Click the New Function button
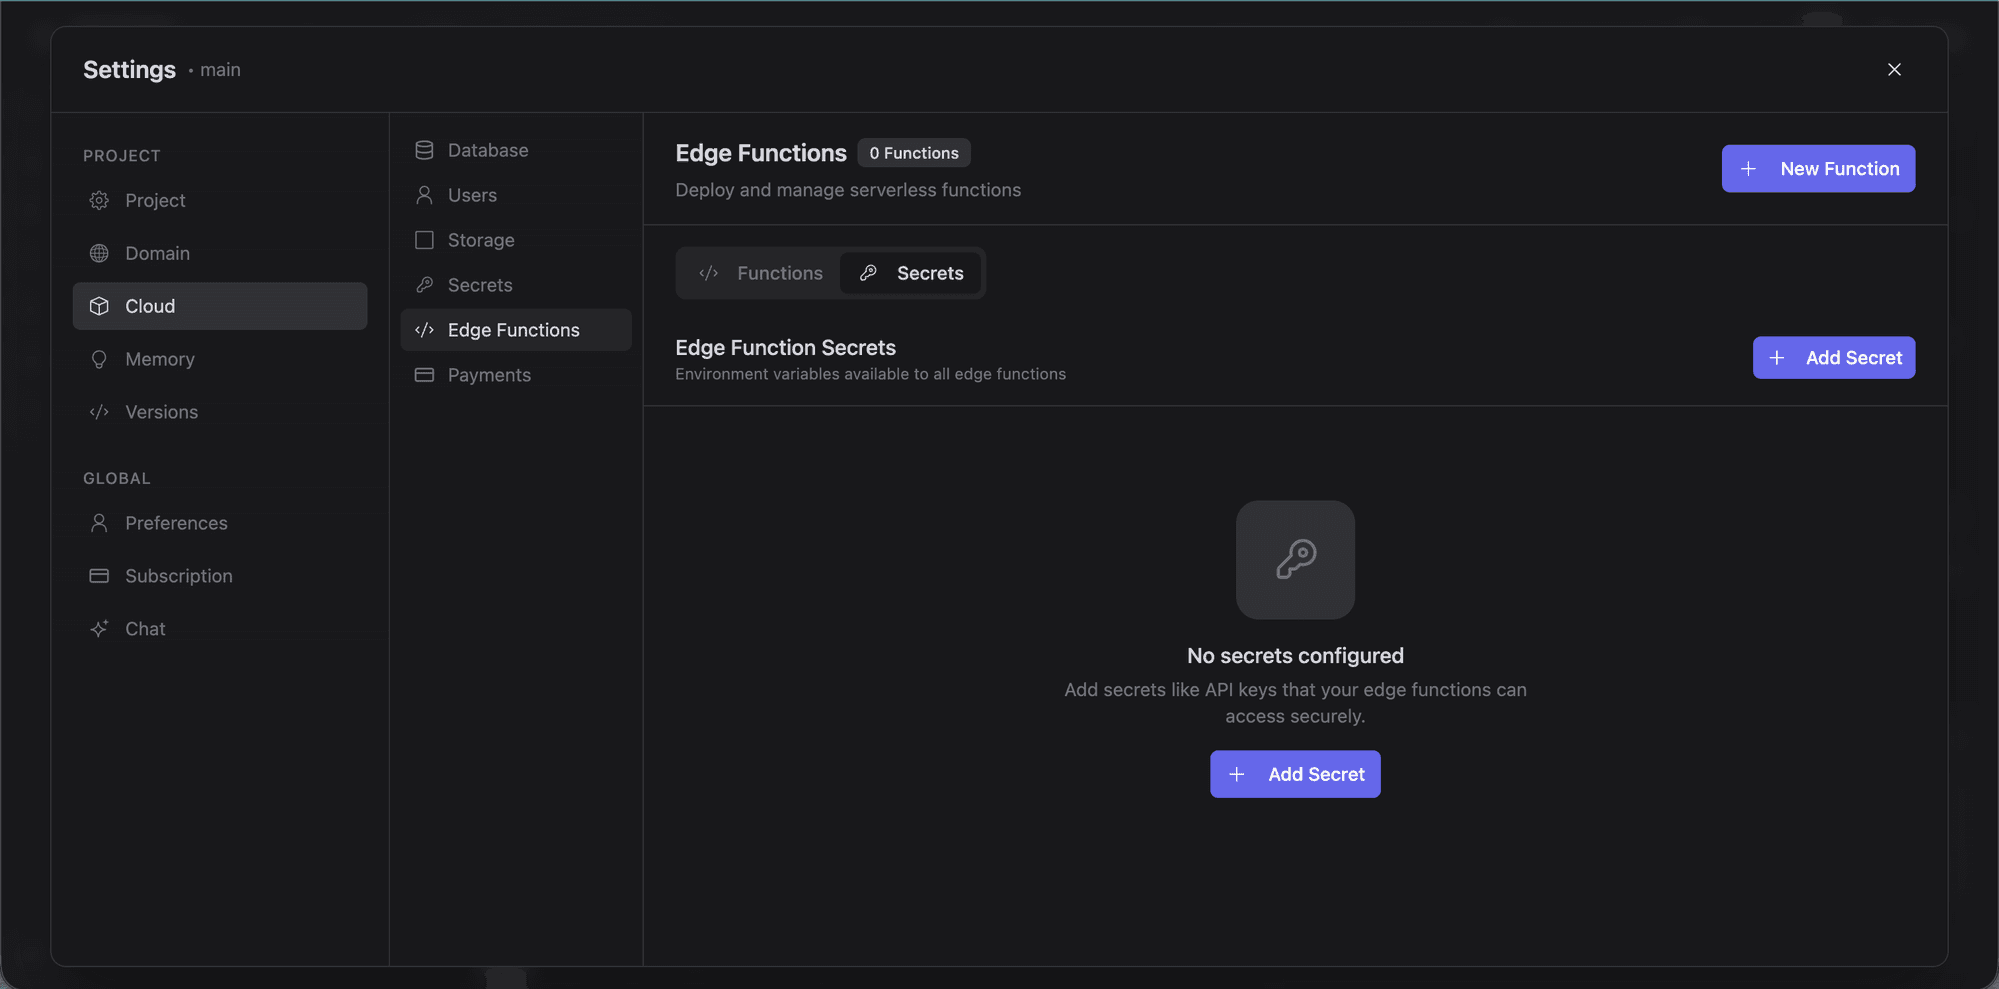 [1818, 168]
